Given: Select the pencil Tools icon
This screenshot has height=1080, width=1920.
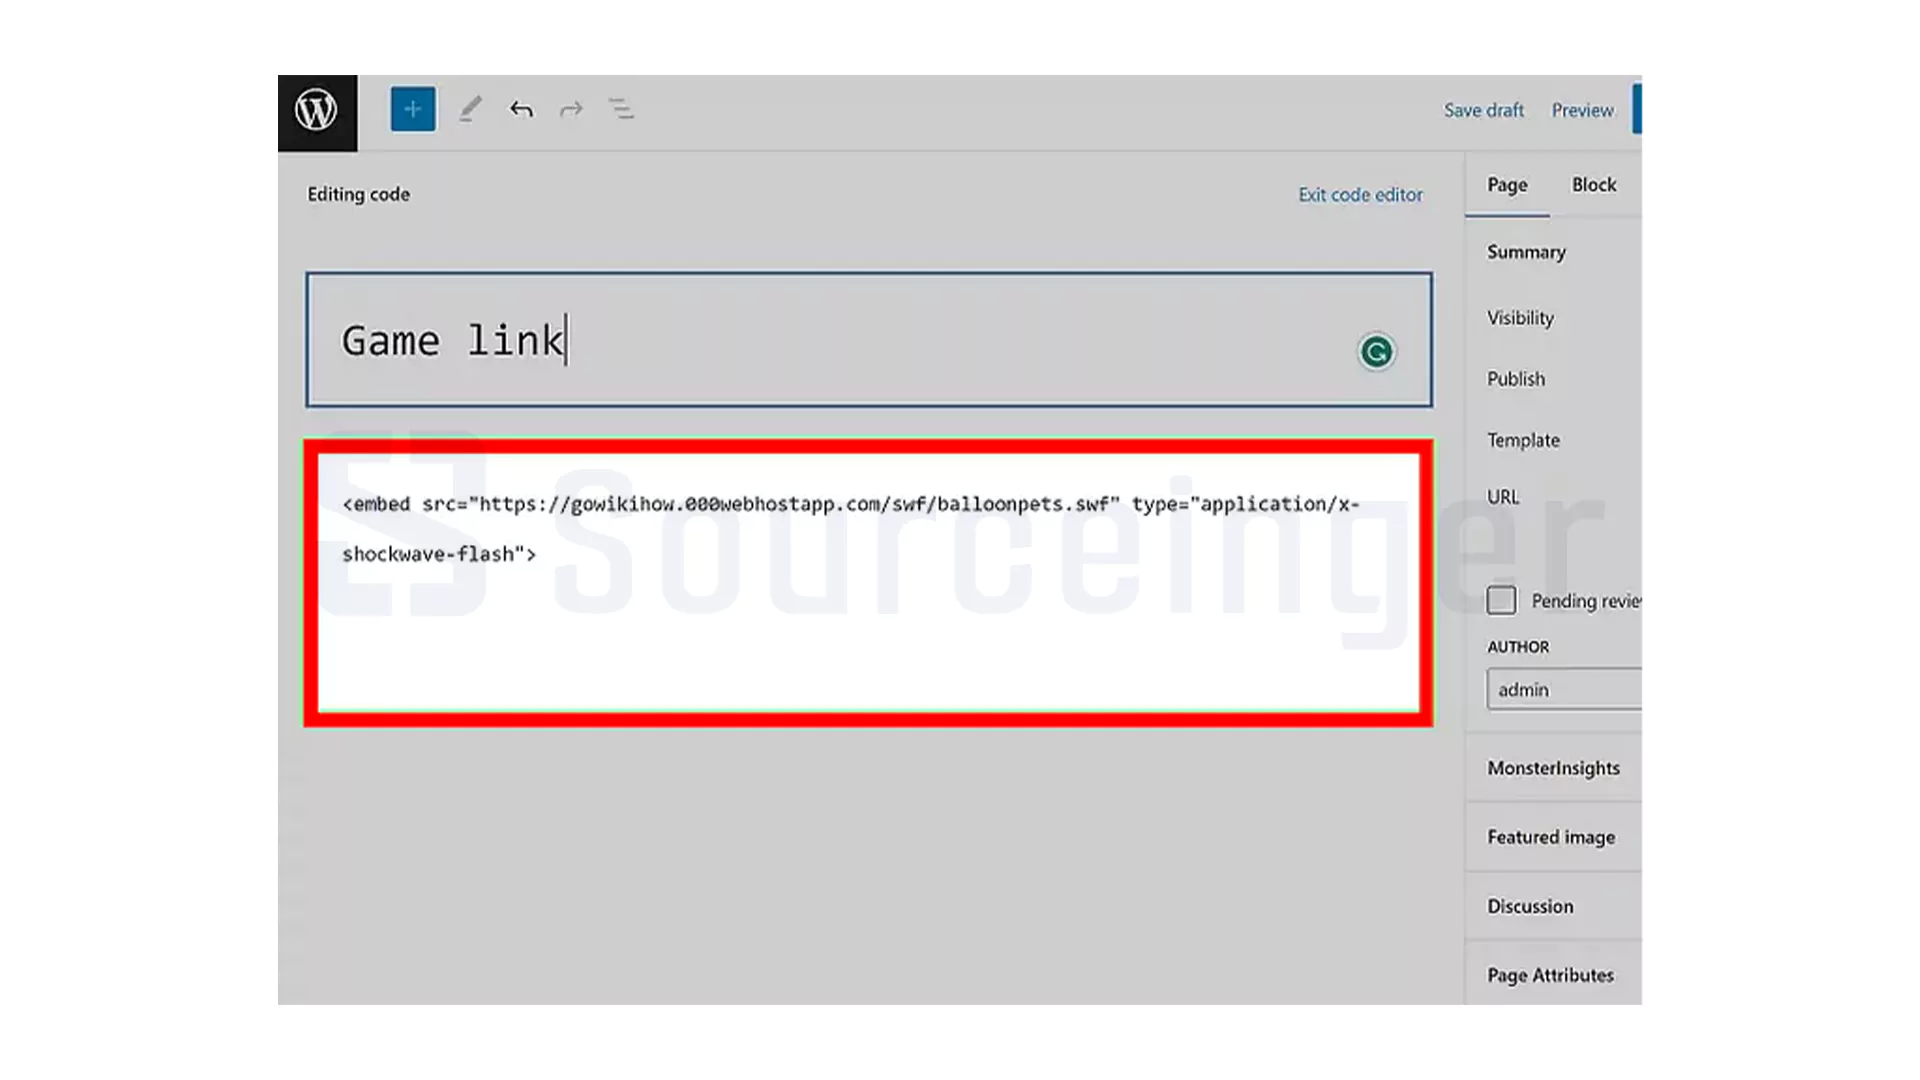Looking at the screenshot, I should pyautogui.click(x=470, y=109).
